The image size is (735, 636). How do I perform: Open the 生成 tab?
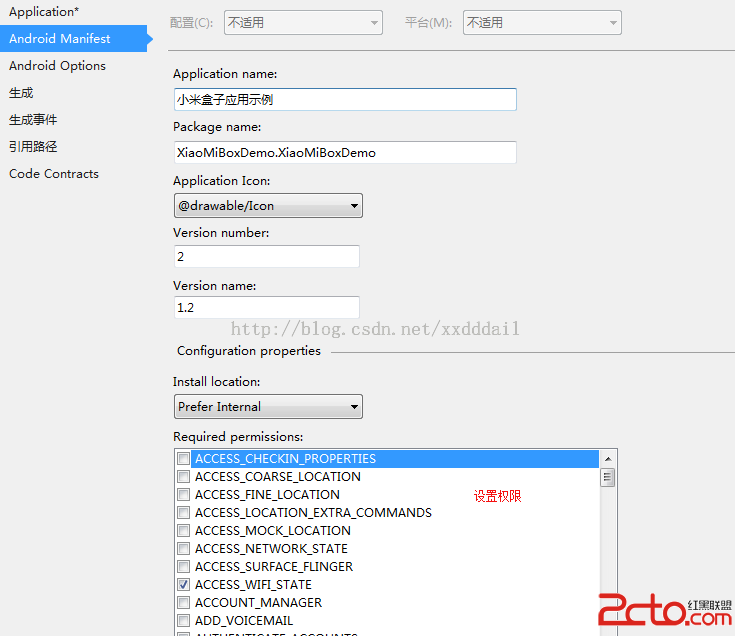click(x=21, y=93)
